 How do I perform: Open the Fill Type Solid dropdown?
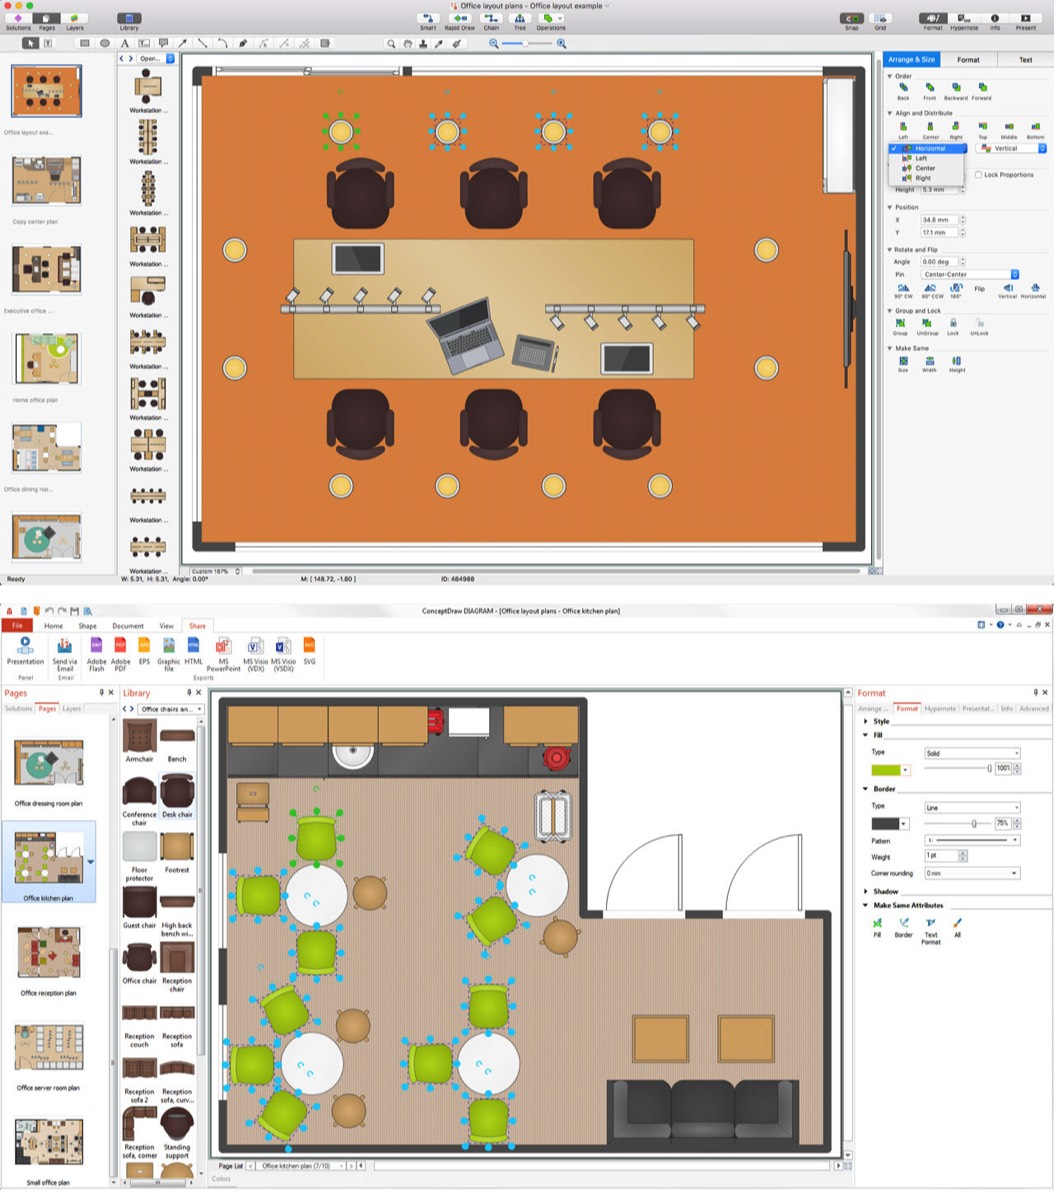tap(972, 753)
